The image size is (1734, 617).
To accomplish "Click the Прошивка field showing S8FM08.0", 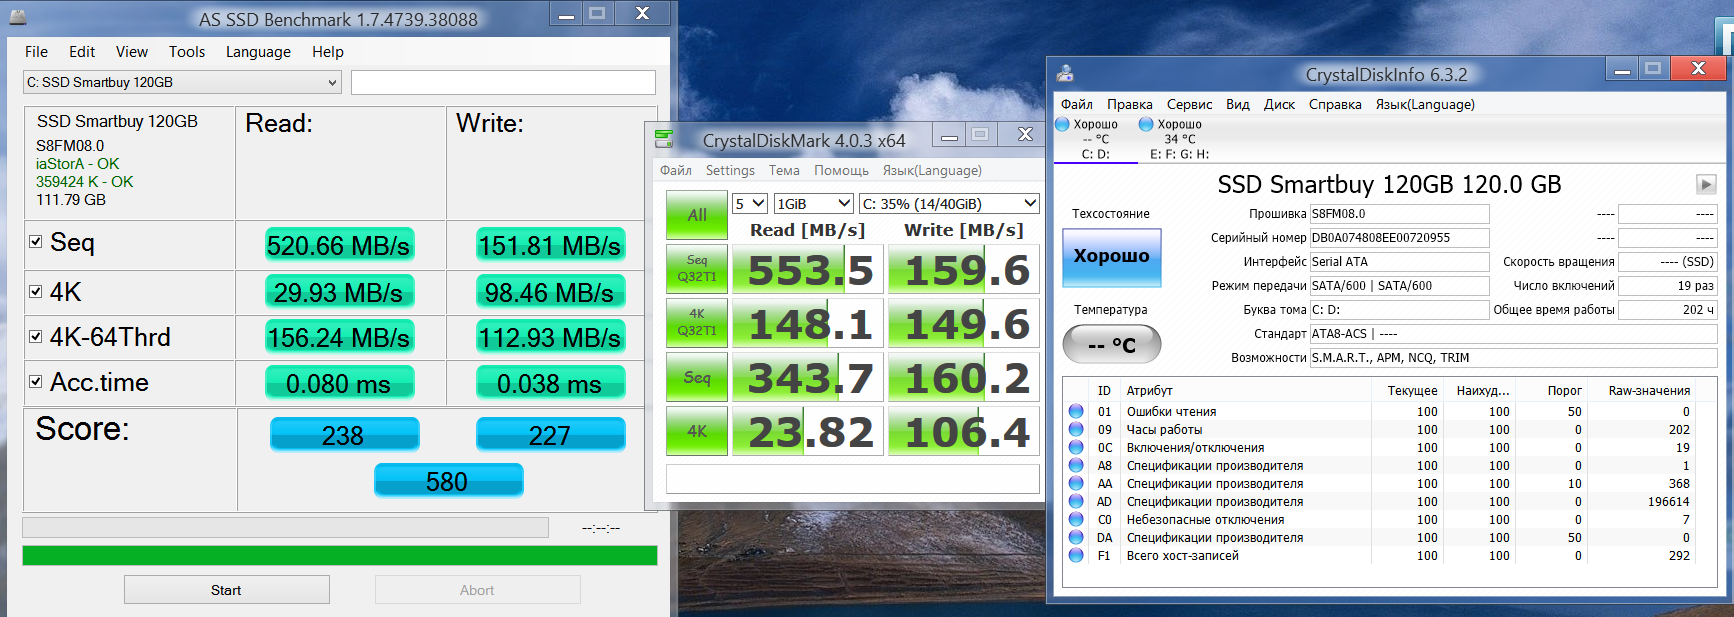I will coord(1399,213).
